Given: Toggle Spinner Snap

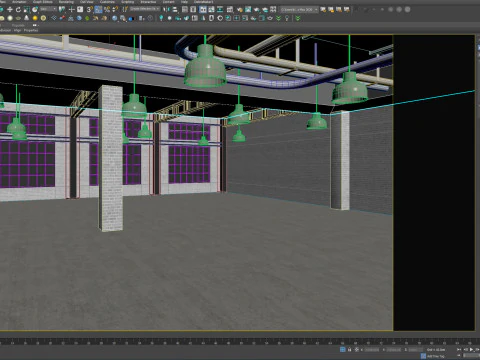Looking at the screenshot, I should point(115,9).
